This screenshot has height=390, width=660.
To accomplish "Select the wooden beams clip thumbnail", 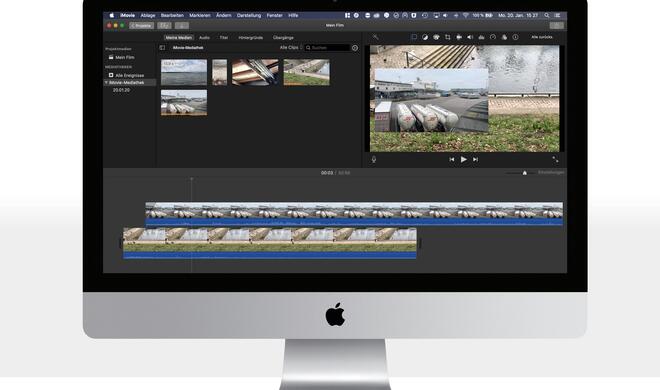I will click(x=255, y=72).
